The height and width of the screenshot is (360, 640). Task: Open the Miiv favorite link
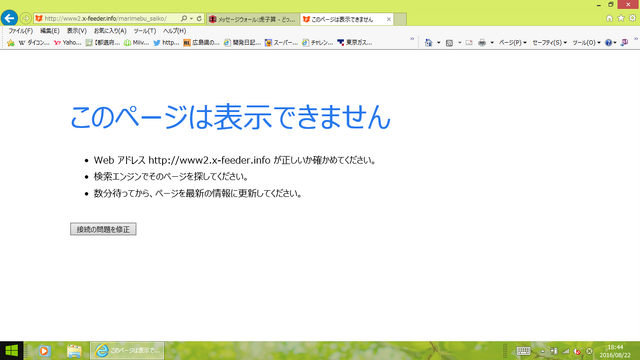pos(137,42)
